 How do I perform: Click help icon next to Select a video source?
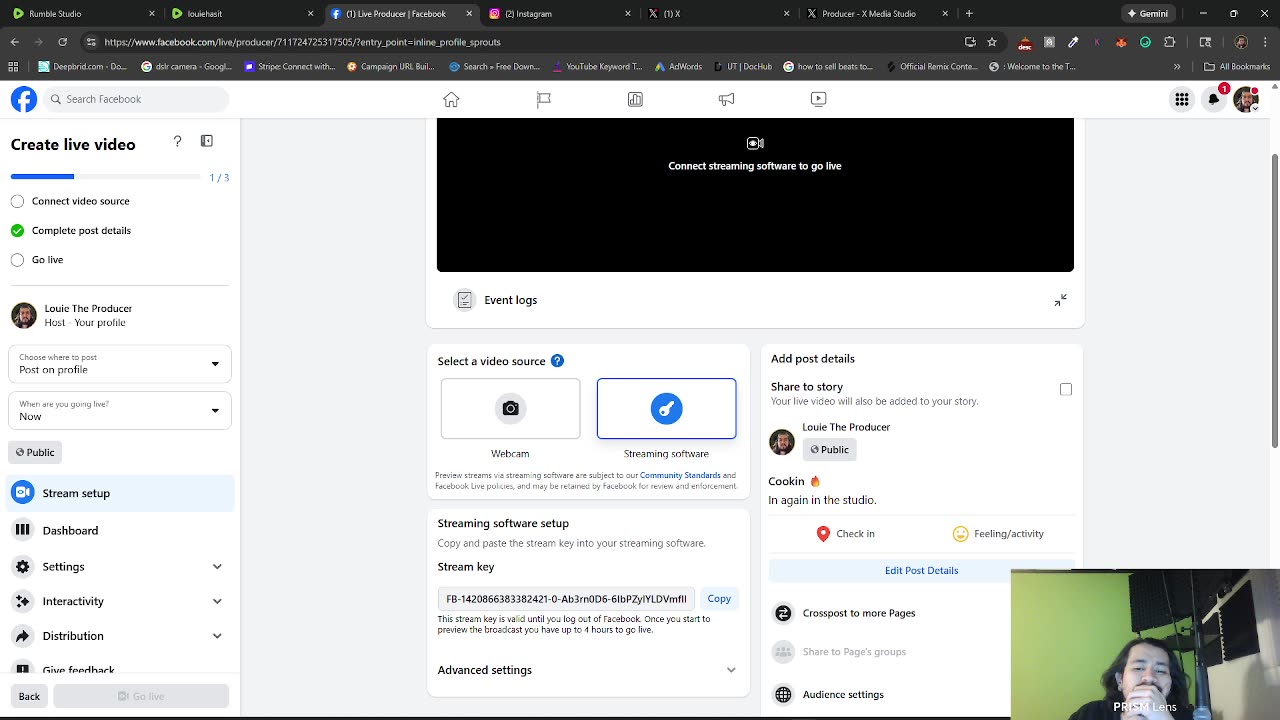(x=557, y=361)
